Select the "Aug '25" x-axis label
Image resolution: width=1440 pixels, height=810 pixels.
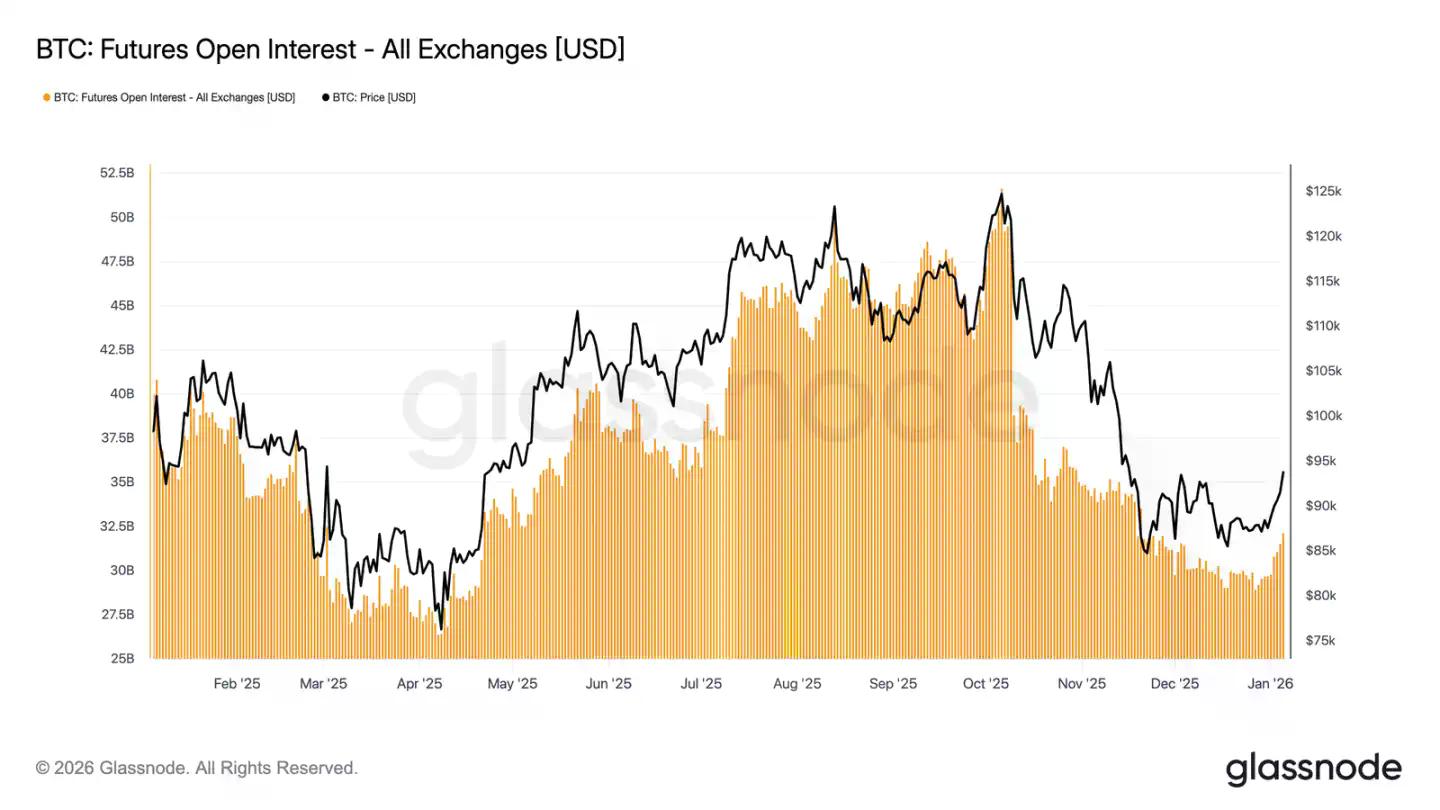point(797,684)
